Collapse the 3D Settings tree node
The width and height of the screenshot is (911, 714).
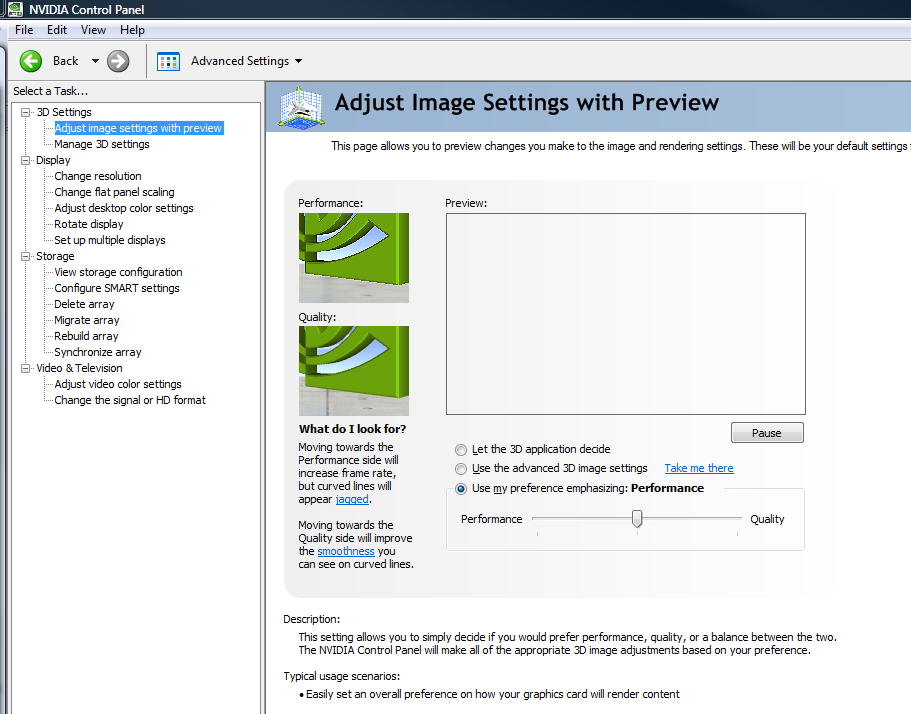tap(26, 112)
